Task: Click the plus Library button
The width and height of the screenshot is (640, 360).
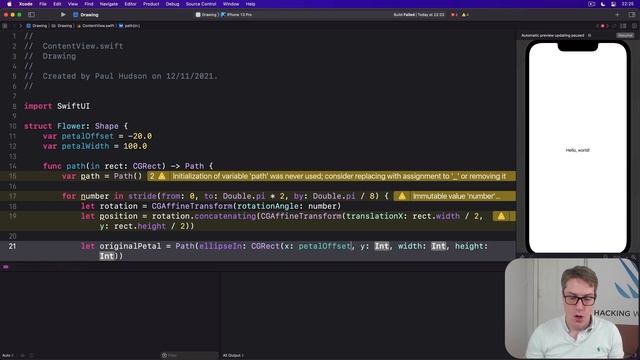Action: (x=617, y=15)
